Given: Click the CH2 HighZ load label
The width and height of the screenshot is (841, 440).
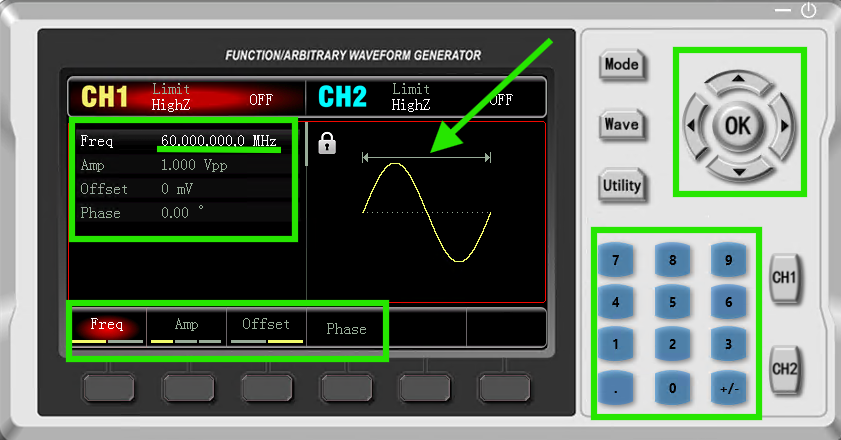Looking at the screenshot, I should pyautogui.click(x=411, y=105).
